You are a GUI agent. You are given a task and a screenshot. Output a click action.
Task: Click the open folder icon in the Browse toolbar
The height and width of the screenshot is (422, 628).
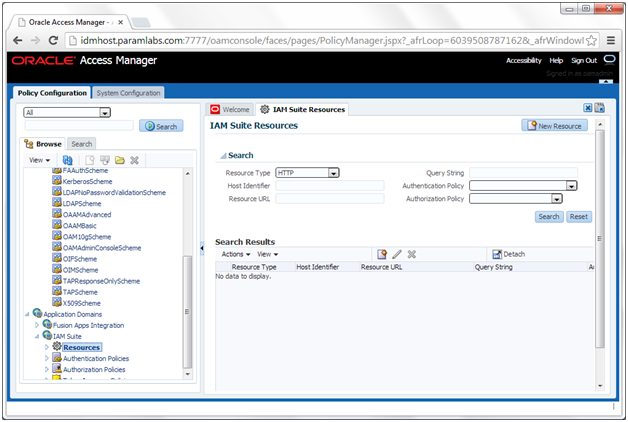(x=120, y=160)
